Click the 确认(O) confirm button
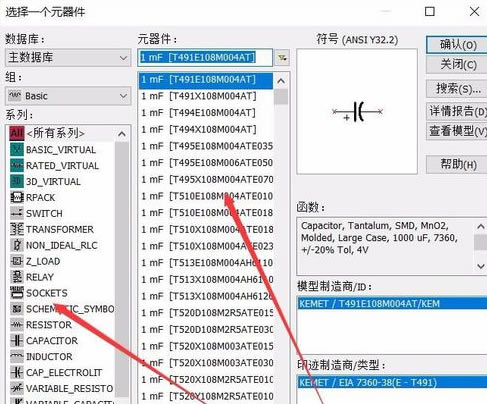The image size is (487, 404). (457, 45)
